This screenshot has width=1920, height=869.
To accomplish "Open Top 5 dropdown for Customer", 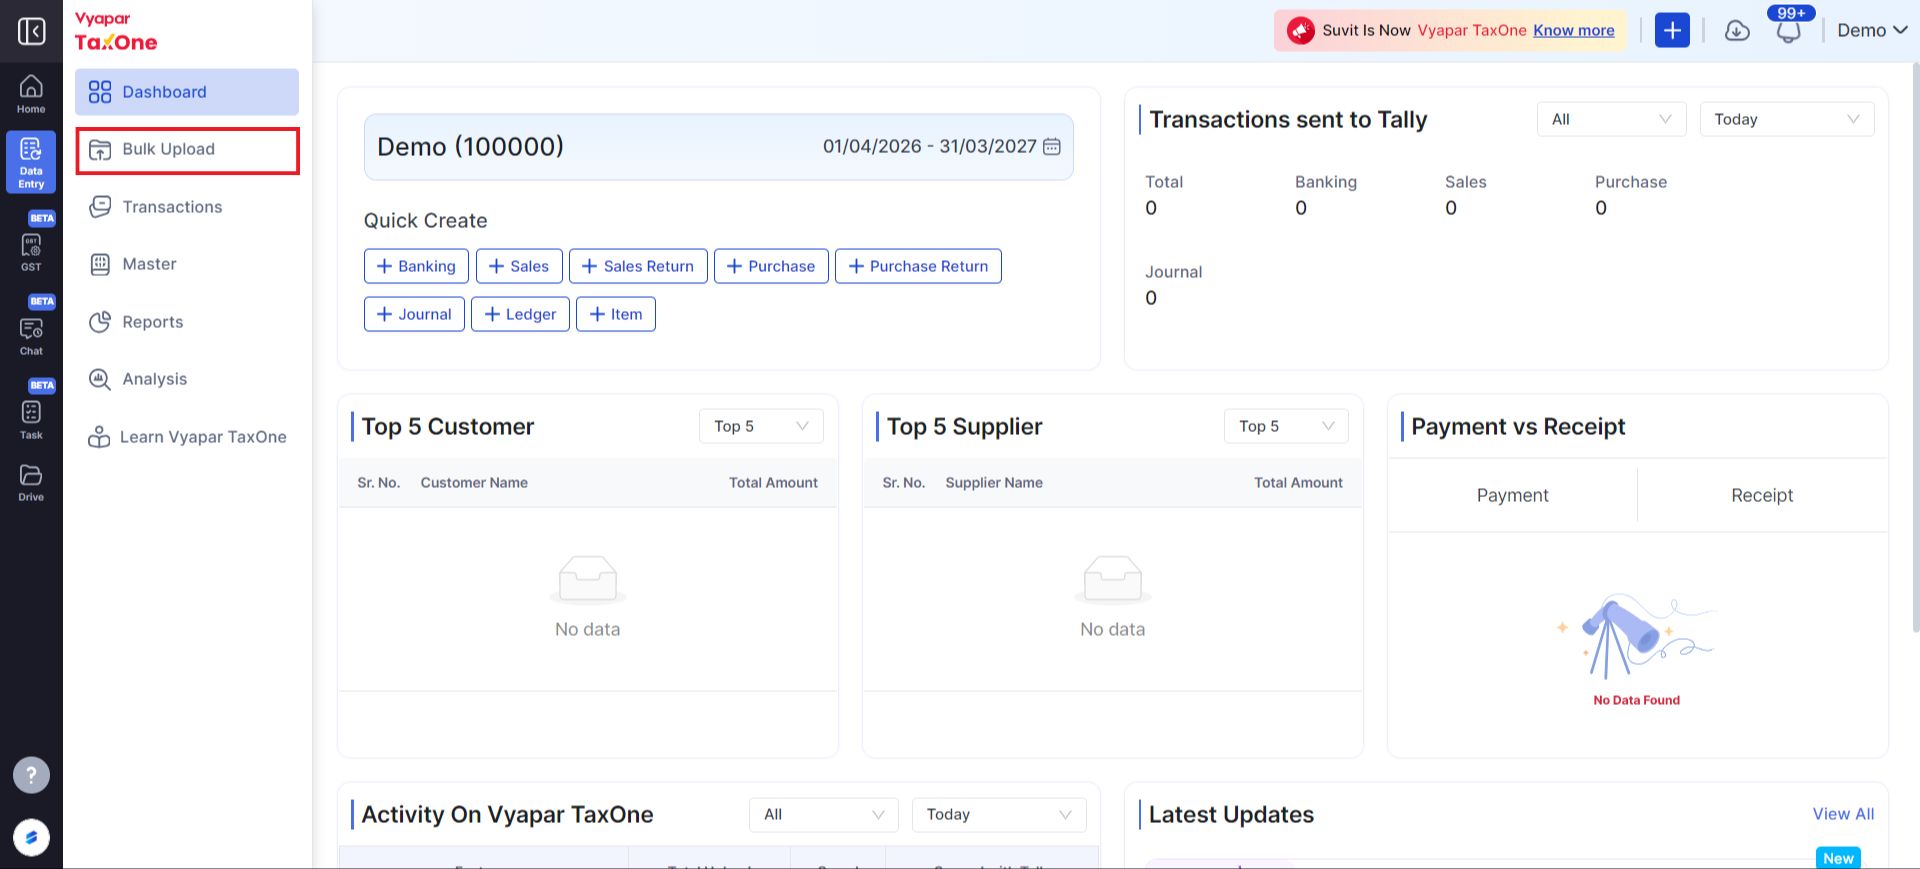I will pos(761,426).
